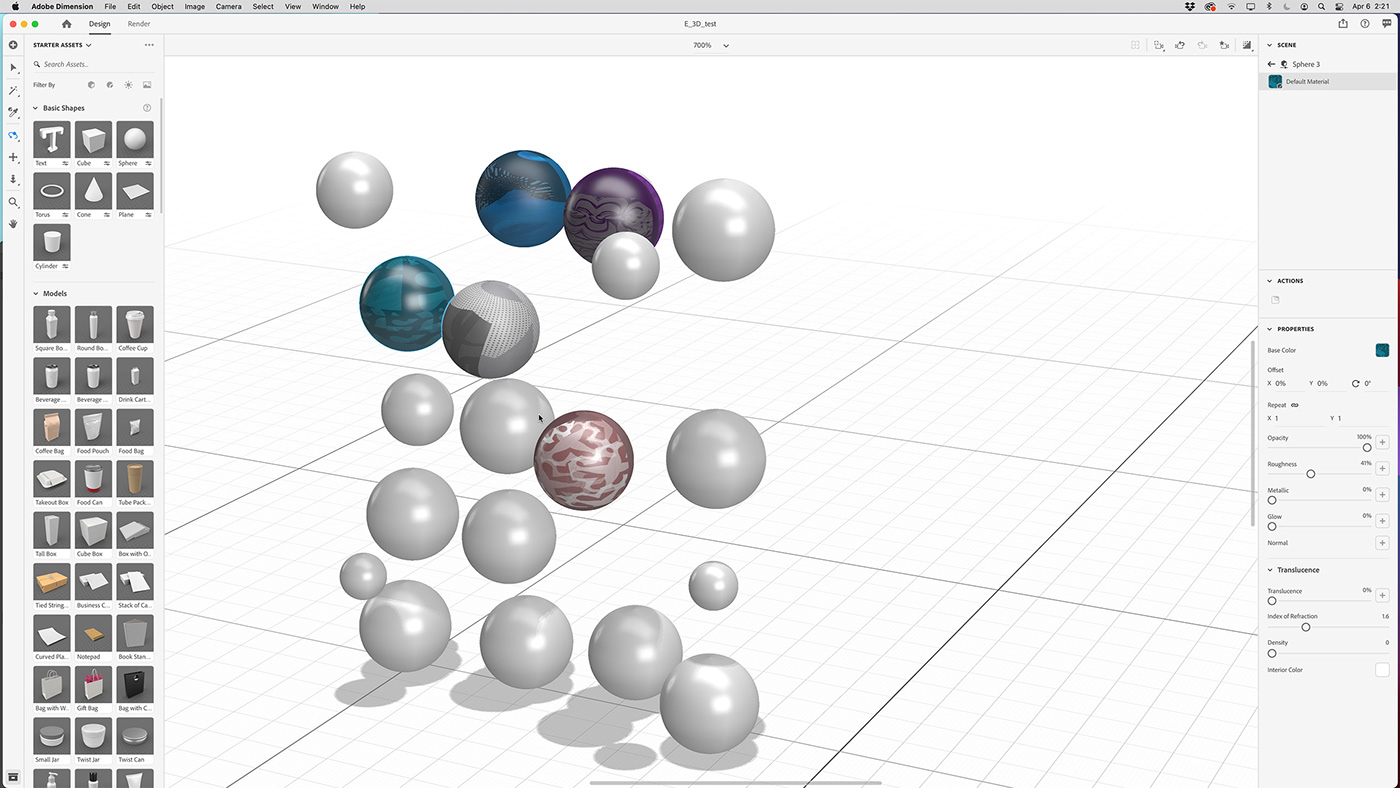Switch to the Design tab

point(100,24)
